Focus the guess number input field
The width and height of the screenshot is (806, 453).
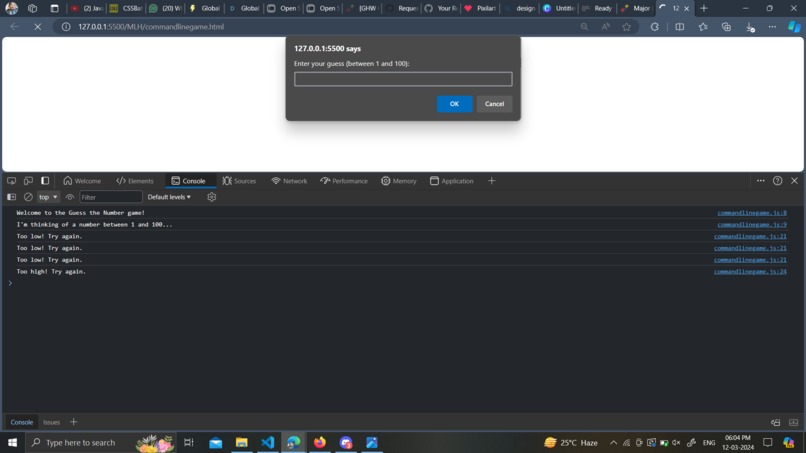pyautogui.click(x=403, y=79)
